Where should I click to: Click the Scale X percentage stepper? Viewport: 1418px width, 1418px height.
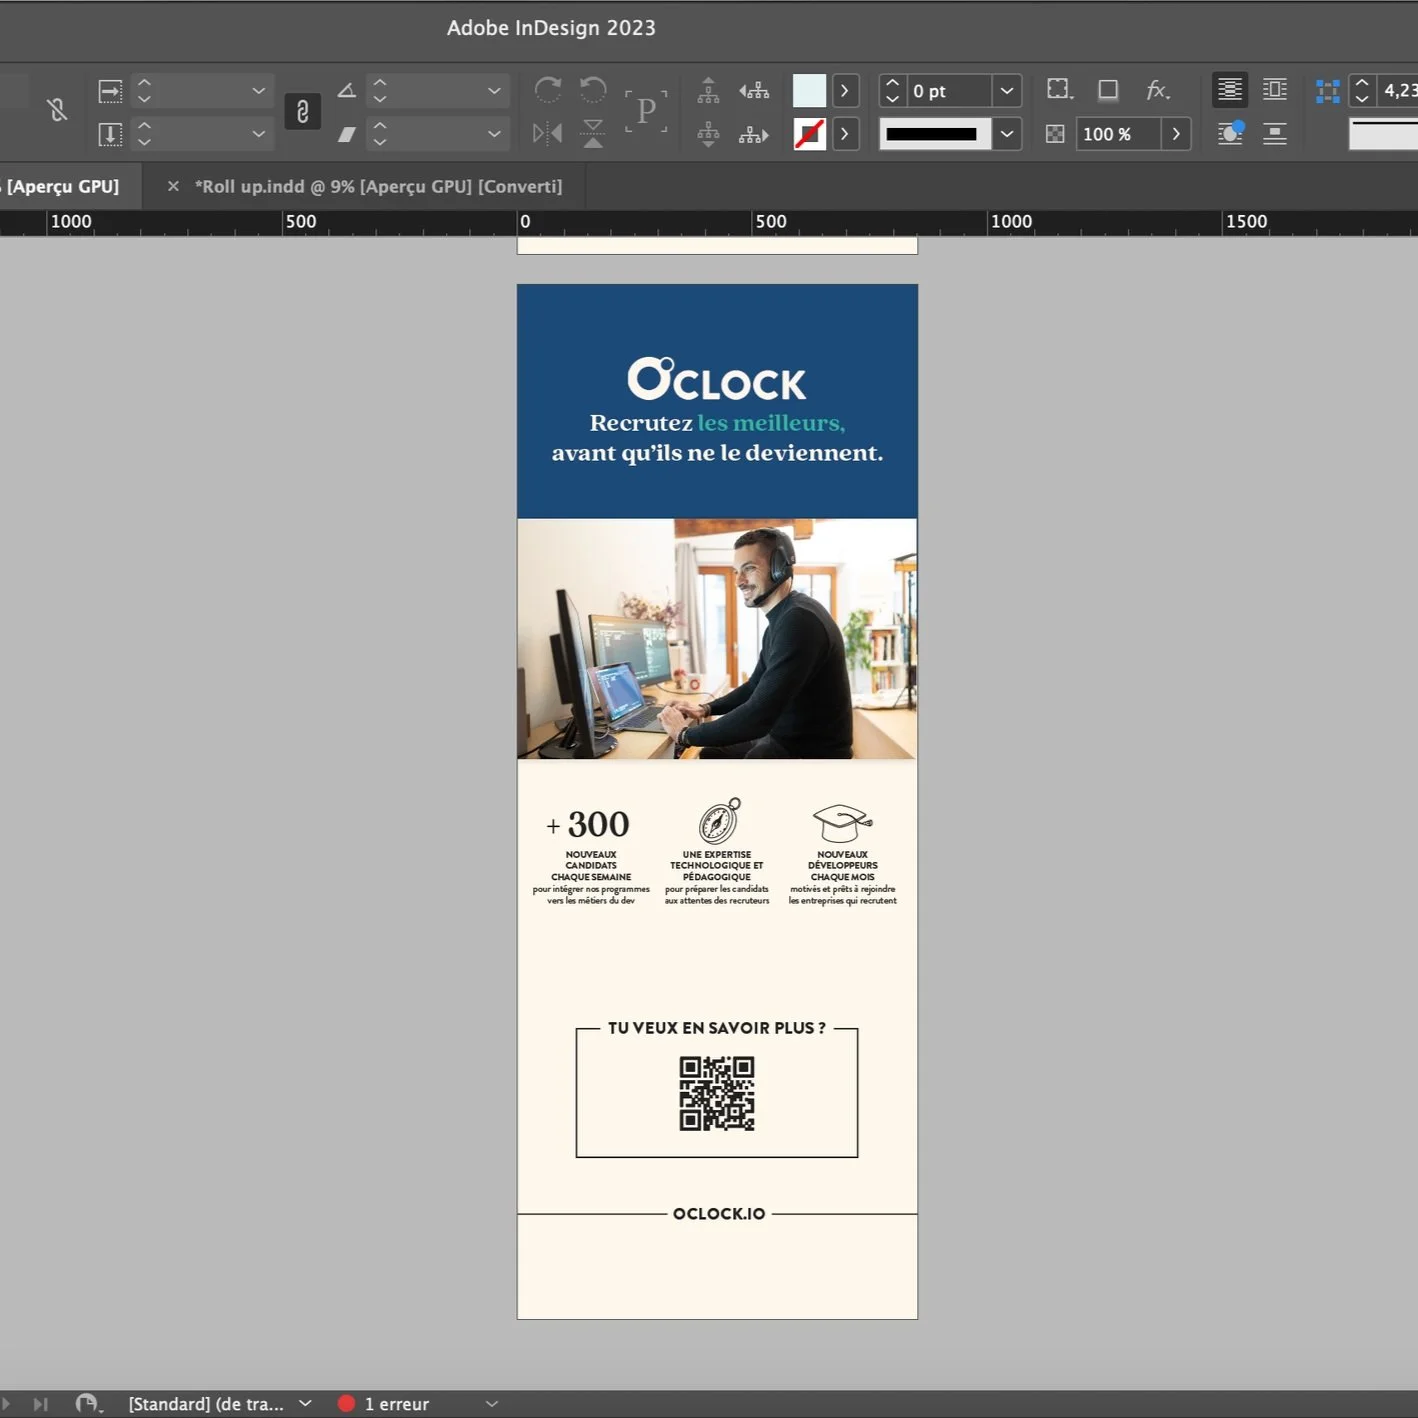(144, 91)
